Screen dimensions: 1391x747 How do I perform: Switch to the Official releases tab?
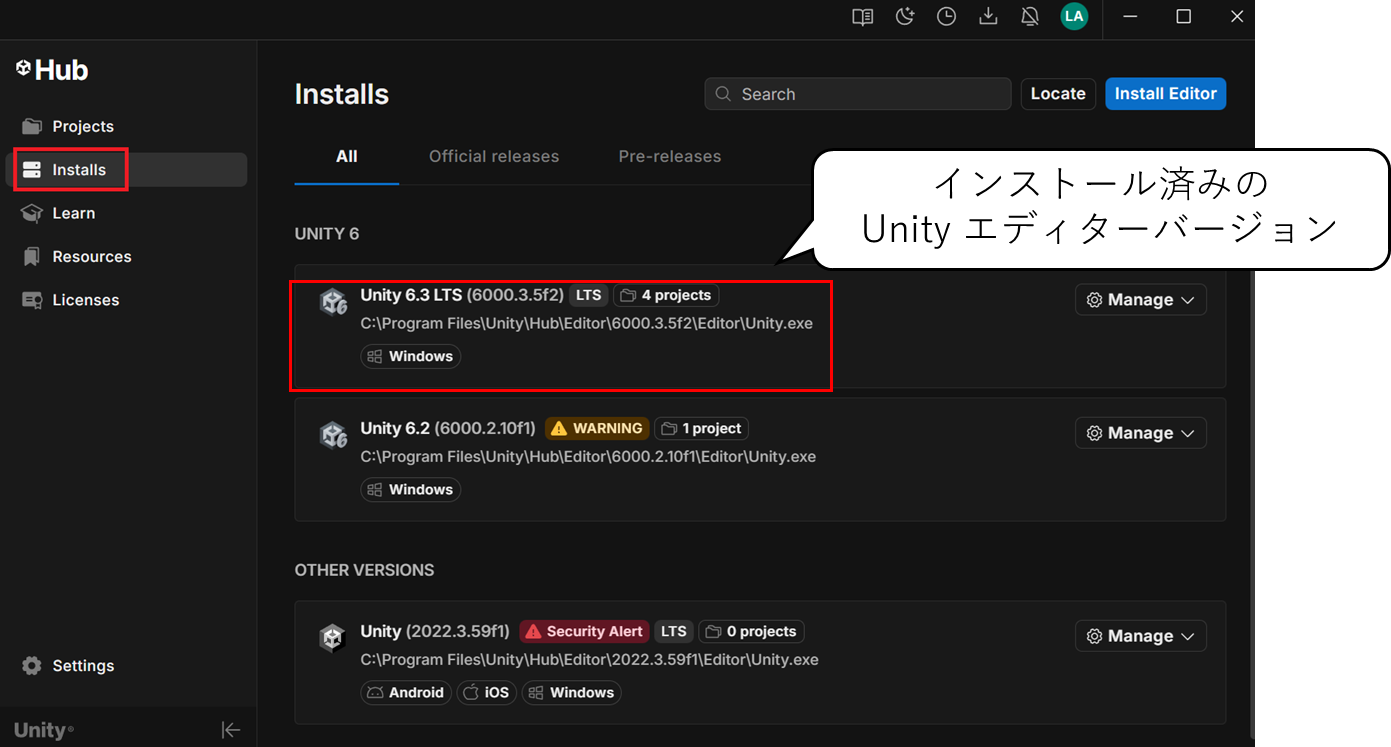(x=494, y=156)
